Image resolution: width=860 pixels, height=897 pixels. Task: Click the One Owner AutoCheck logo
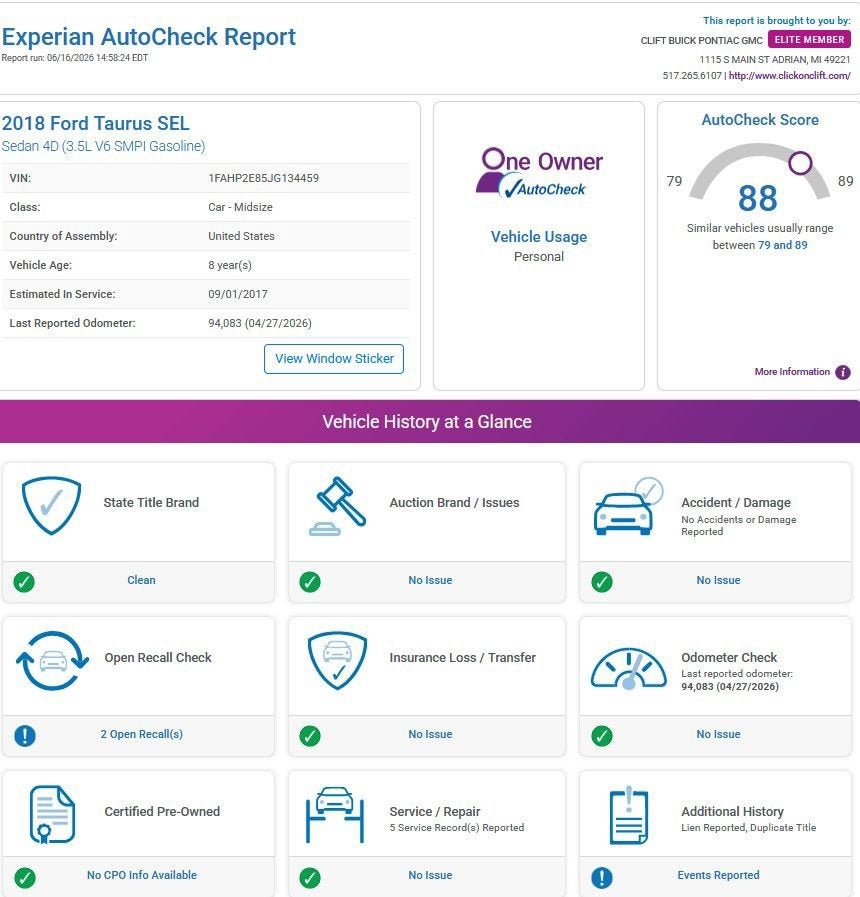pos(539,173)
